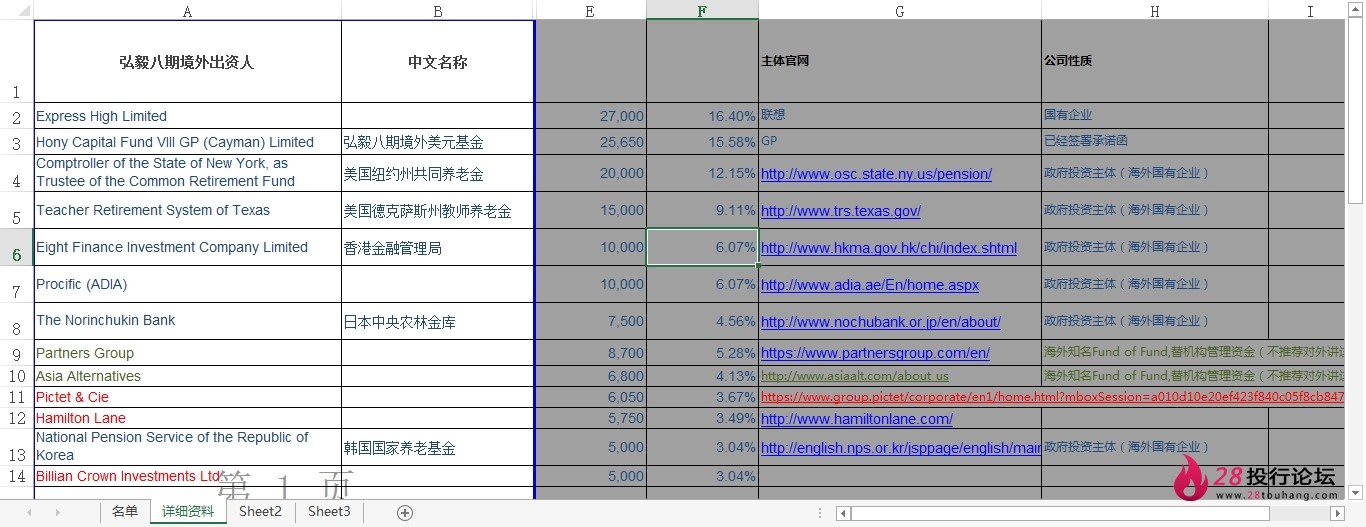Image resolution: width=1366 pixels, height=527 pixels.
Task: Select cell 'Asia Alternatives'
Action: pos(188,376)
